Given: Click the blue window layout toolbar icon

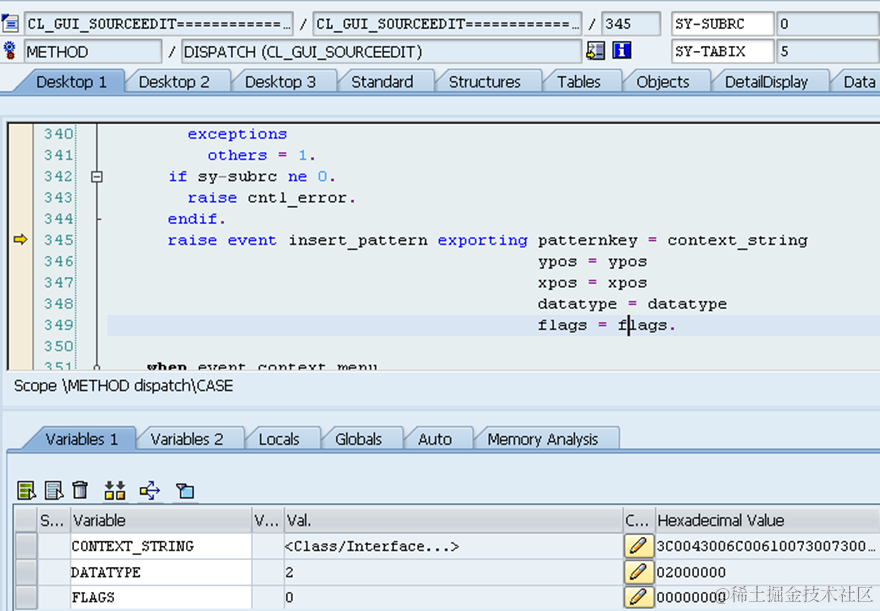Looking at the screenshot, I should click(x=185, y=491).
